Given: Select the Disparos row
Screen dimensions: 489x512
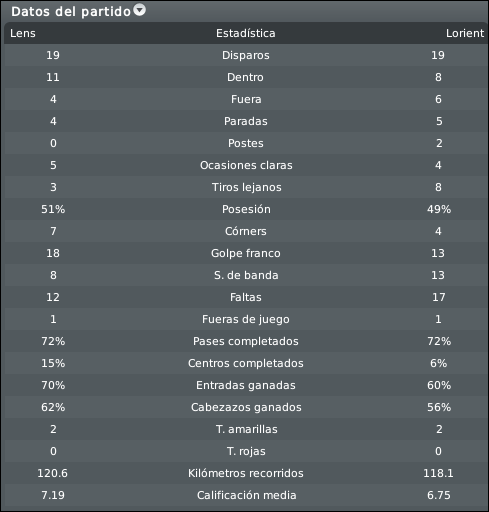Looking at the screenshot, I should tap(246, 55).
